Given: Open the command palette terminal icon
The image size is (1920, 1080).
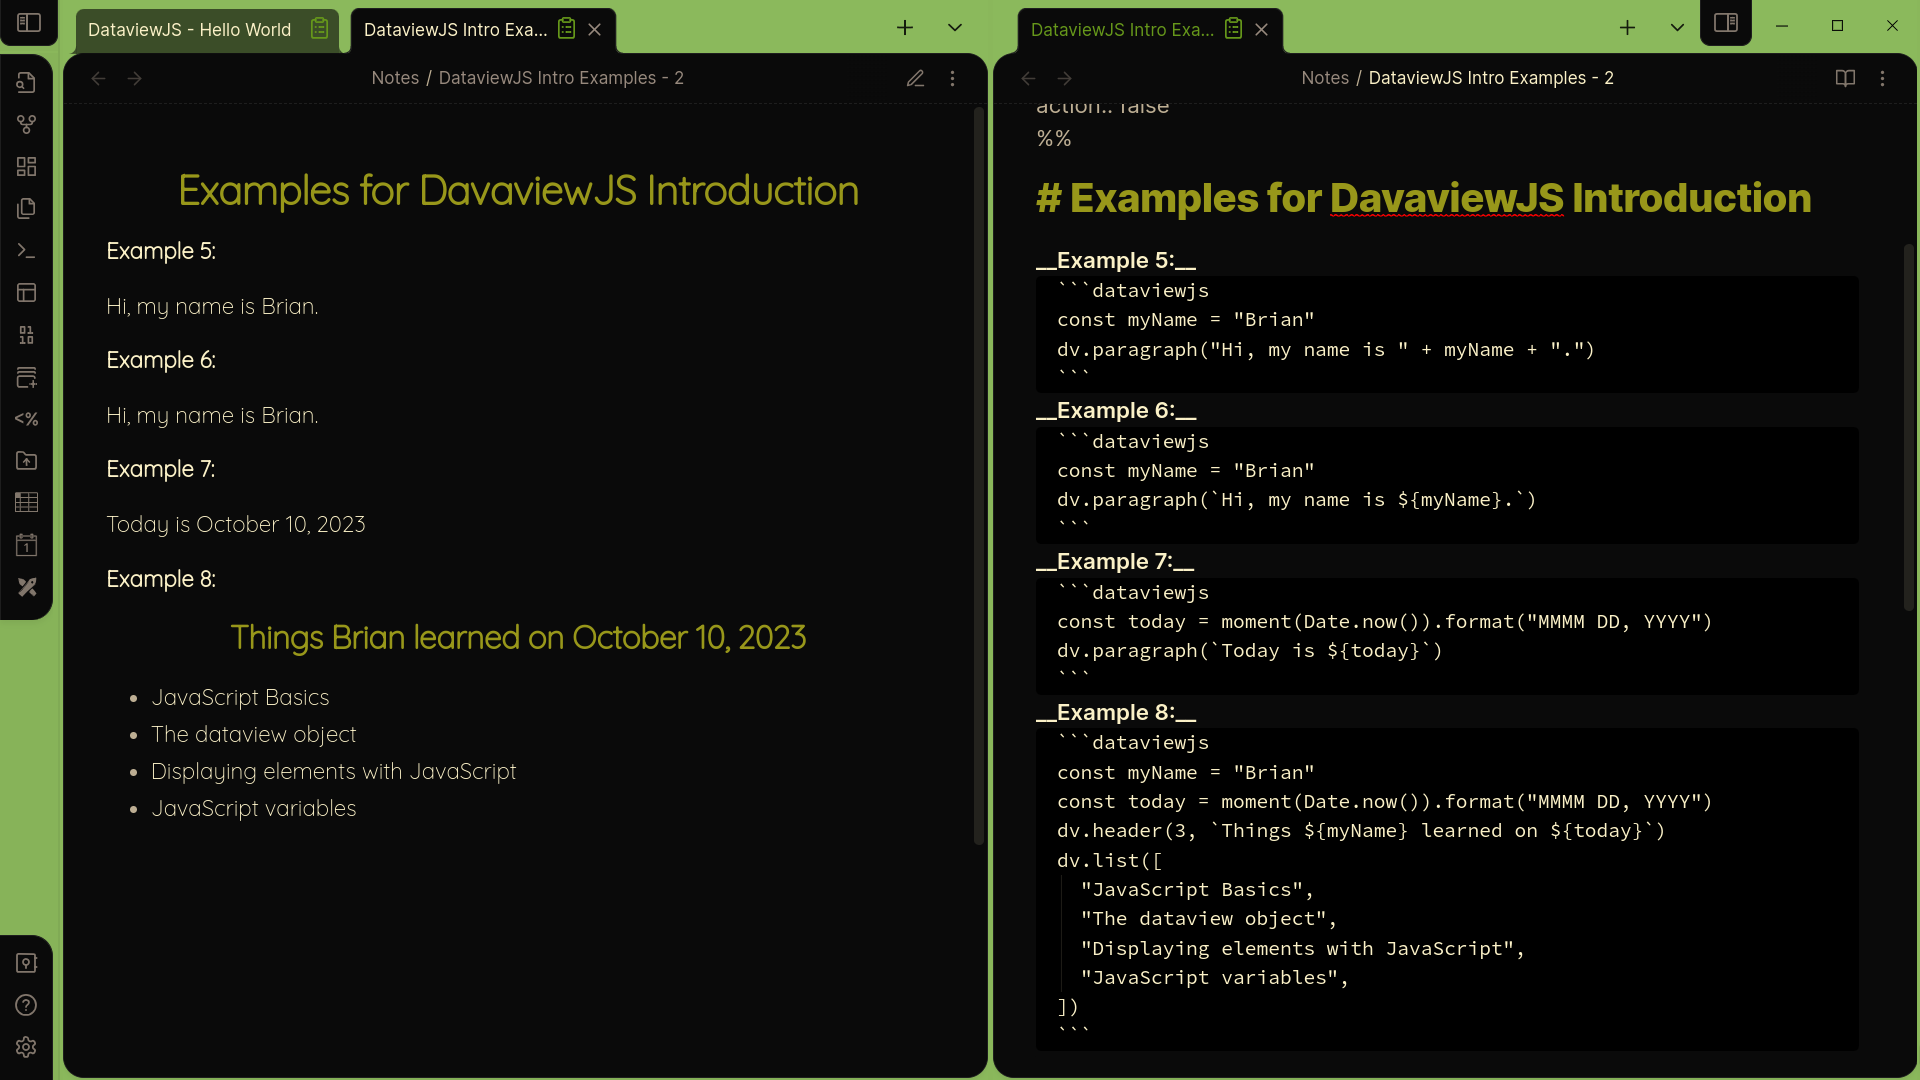Looking at the screenshot, I should click(27, 251).
